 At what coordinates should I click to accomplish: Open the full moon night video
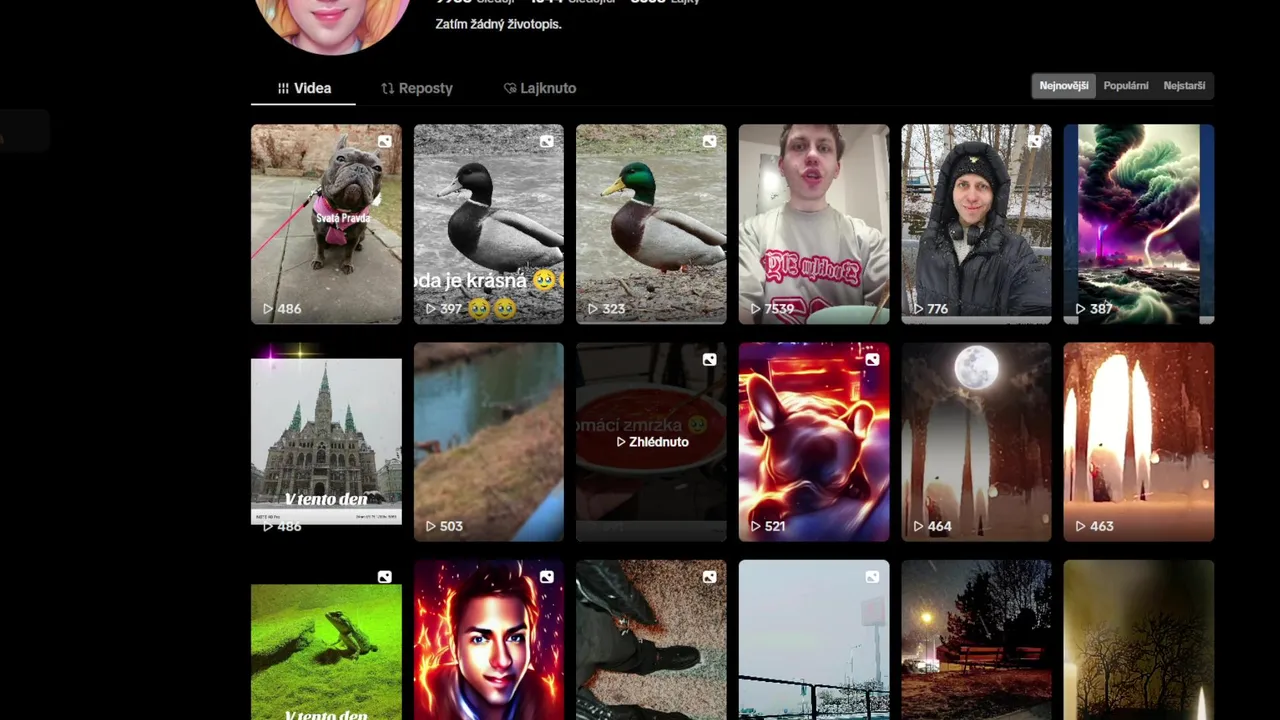coord(976,442)
